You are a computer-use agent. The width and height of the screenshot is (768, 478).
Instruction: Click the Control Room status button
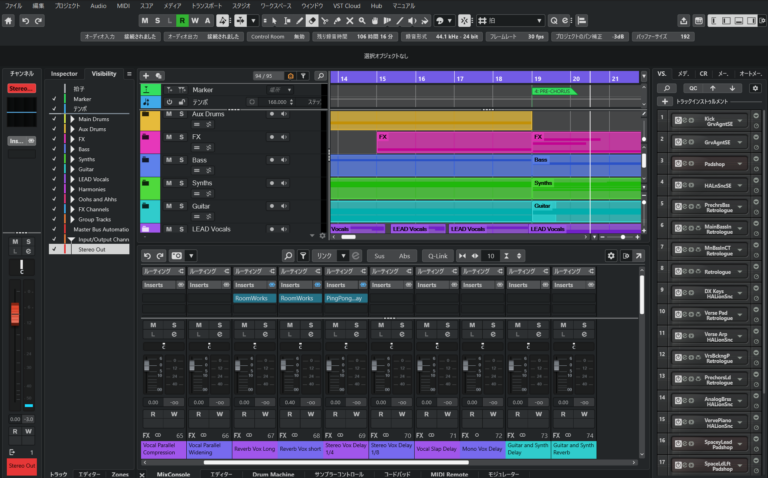[278, 37]
